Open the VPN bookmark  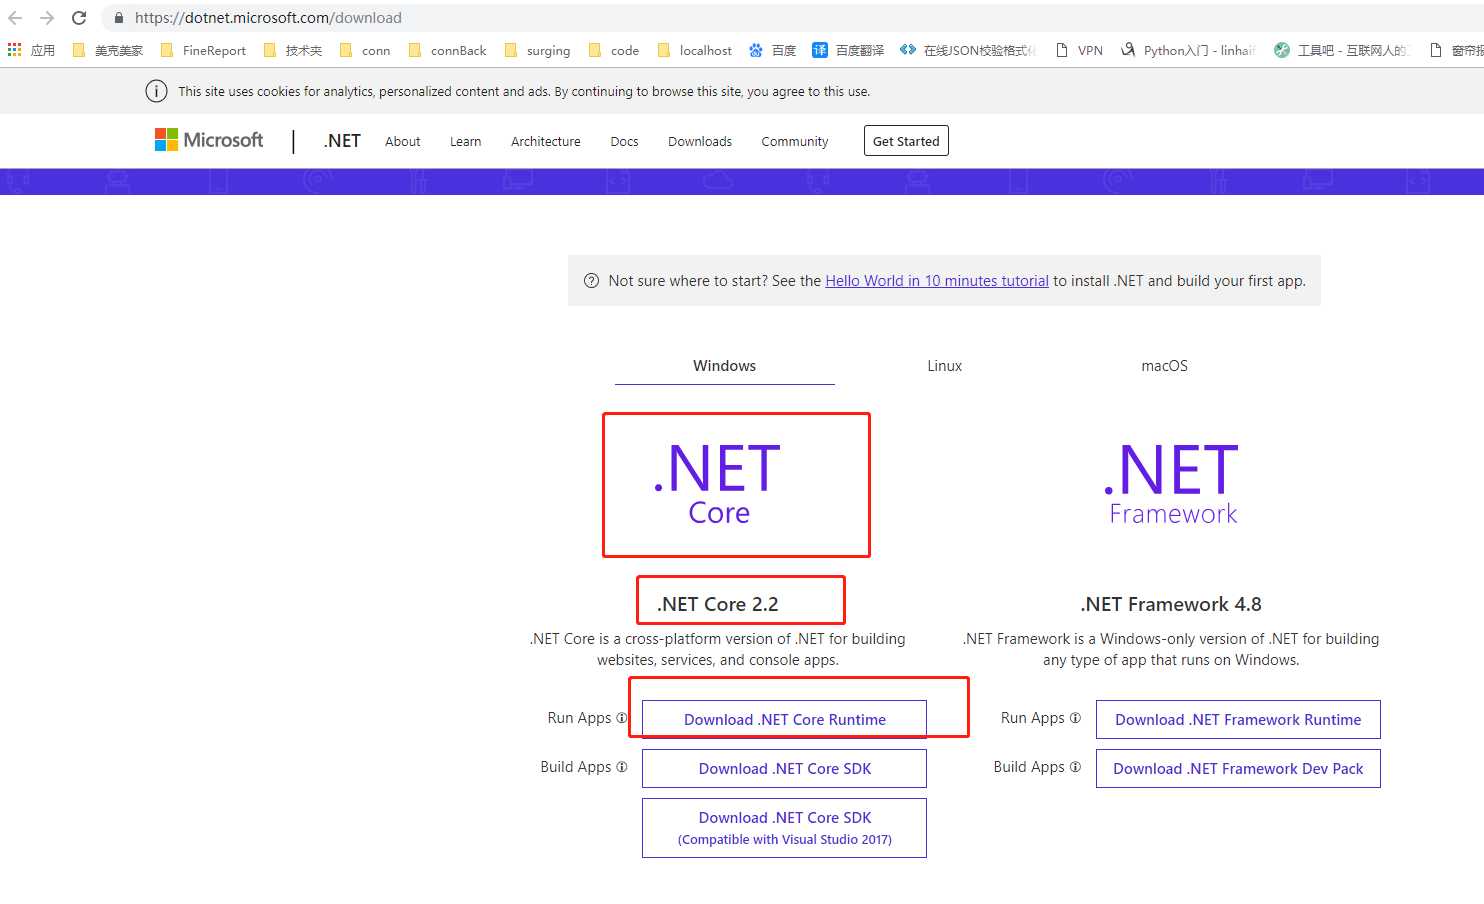pos(1079,50)
